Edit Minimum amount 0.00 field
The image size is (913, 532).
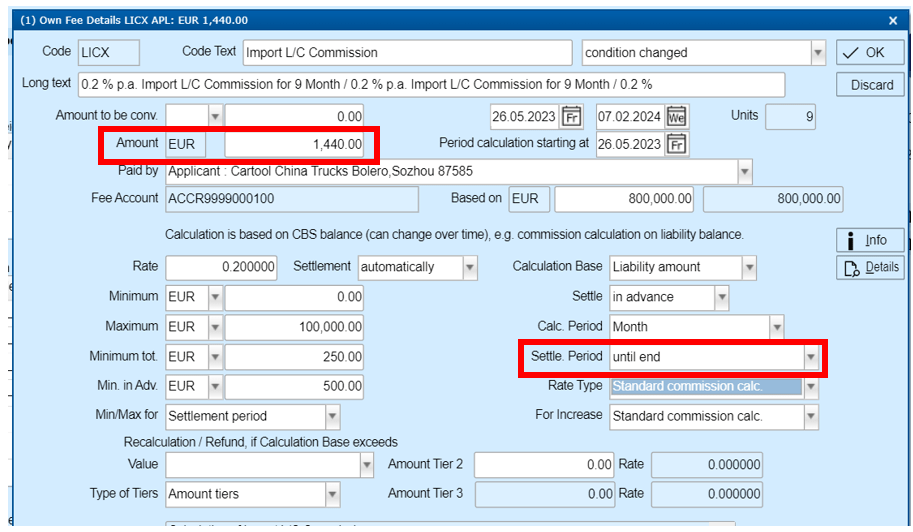[x=294, y=297]
